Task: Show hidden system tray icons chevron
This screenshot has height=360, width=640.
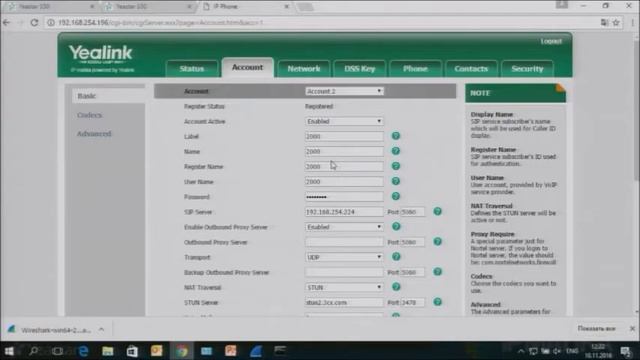Action: tap(521, 351)
